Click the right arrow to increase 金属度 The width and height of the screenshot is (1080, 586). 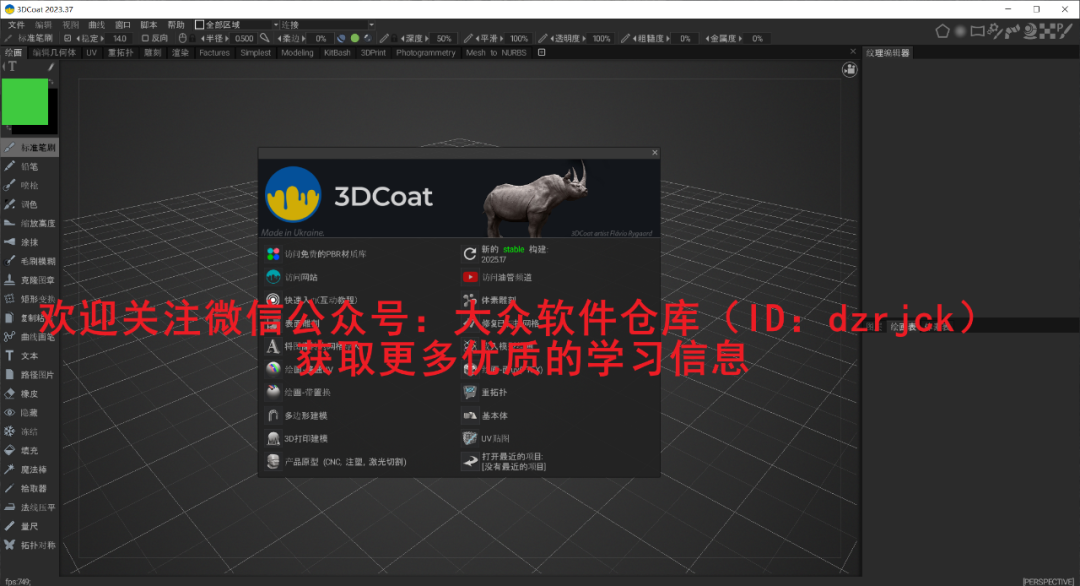[x=740, y=39]
